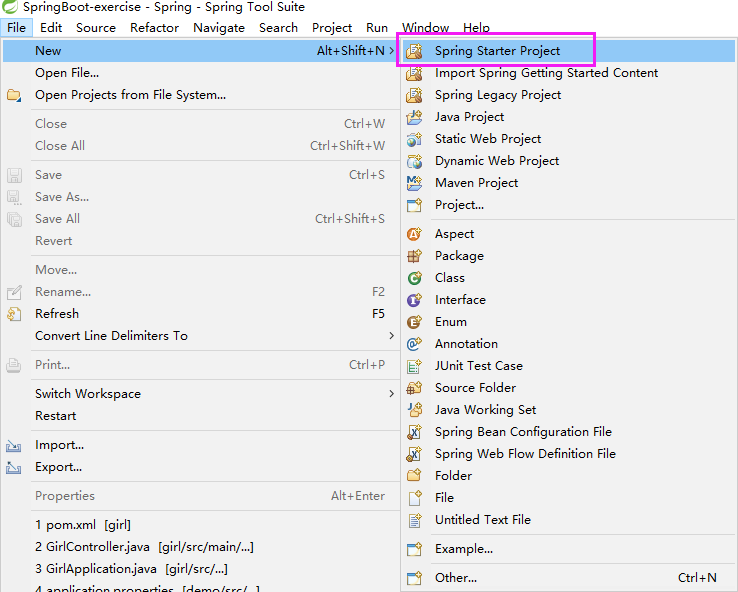Click the Untitled Text File icon
The image size is (738, 592).
tap(414, 520)
